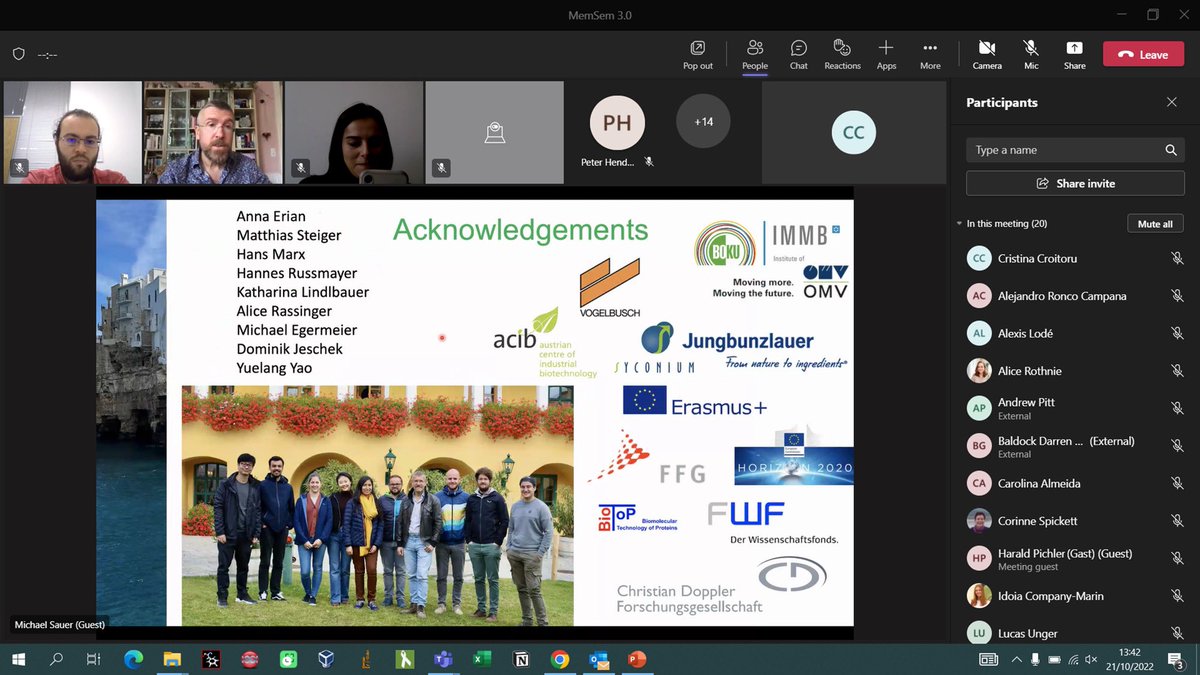1200x675 pixels.
Task: Open the More options menu
Action: 930,55
